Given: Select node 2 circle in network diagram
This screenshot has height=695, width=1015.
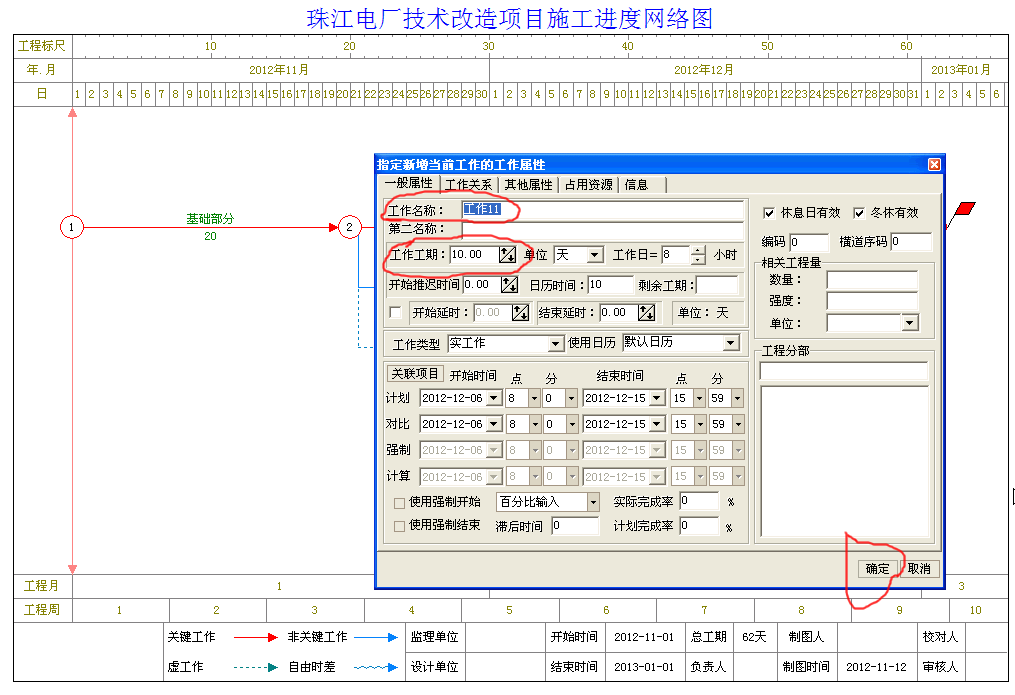Looking at the screenshot, I should pyautogui.click(x=350, y=227).
